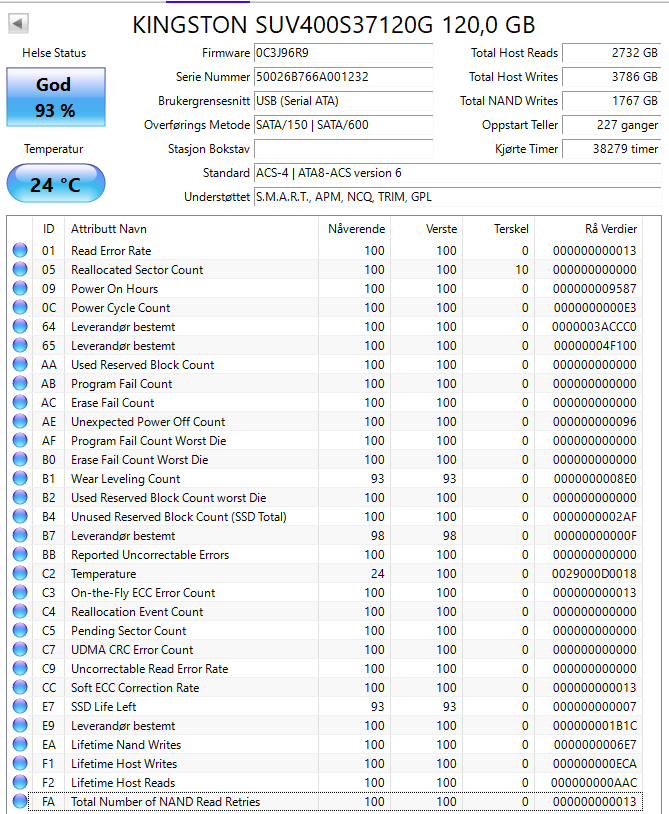Viewport: 669px width, 814px height.
Task: Click the Verste column header
Action: coord(427,229)
